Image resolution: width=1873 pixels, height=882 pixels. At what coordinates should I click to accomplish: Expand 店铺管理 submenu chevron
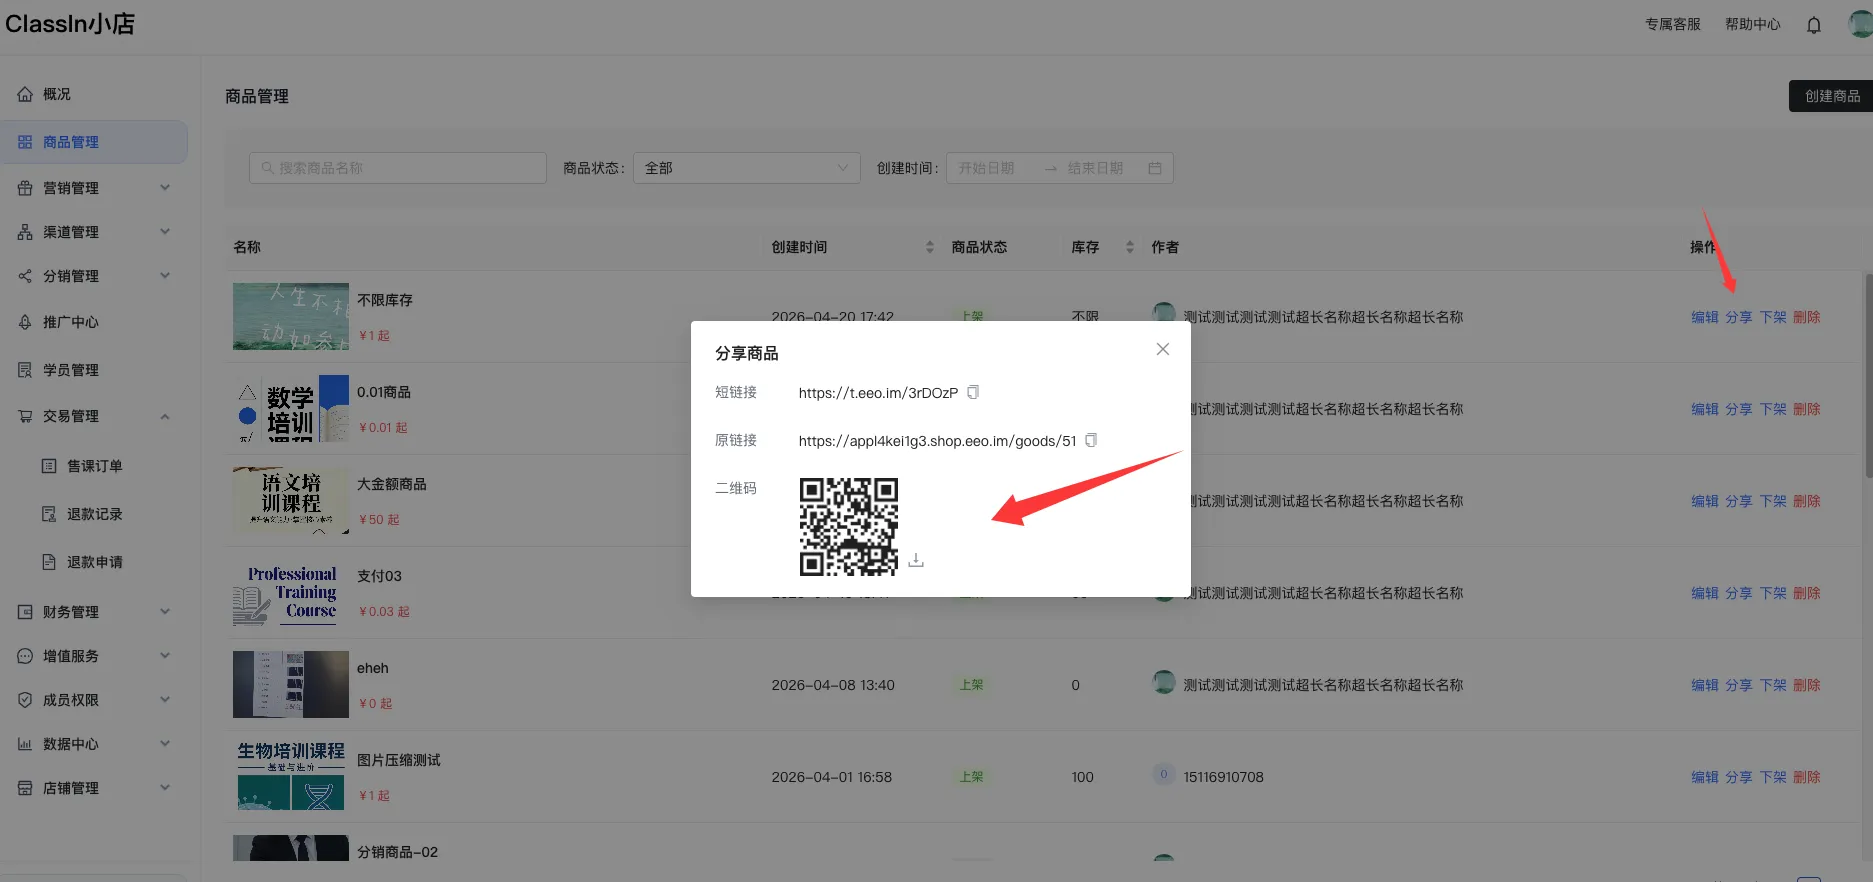tap(165, 788)
